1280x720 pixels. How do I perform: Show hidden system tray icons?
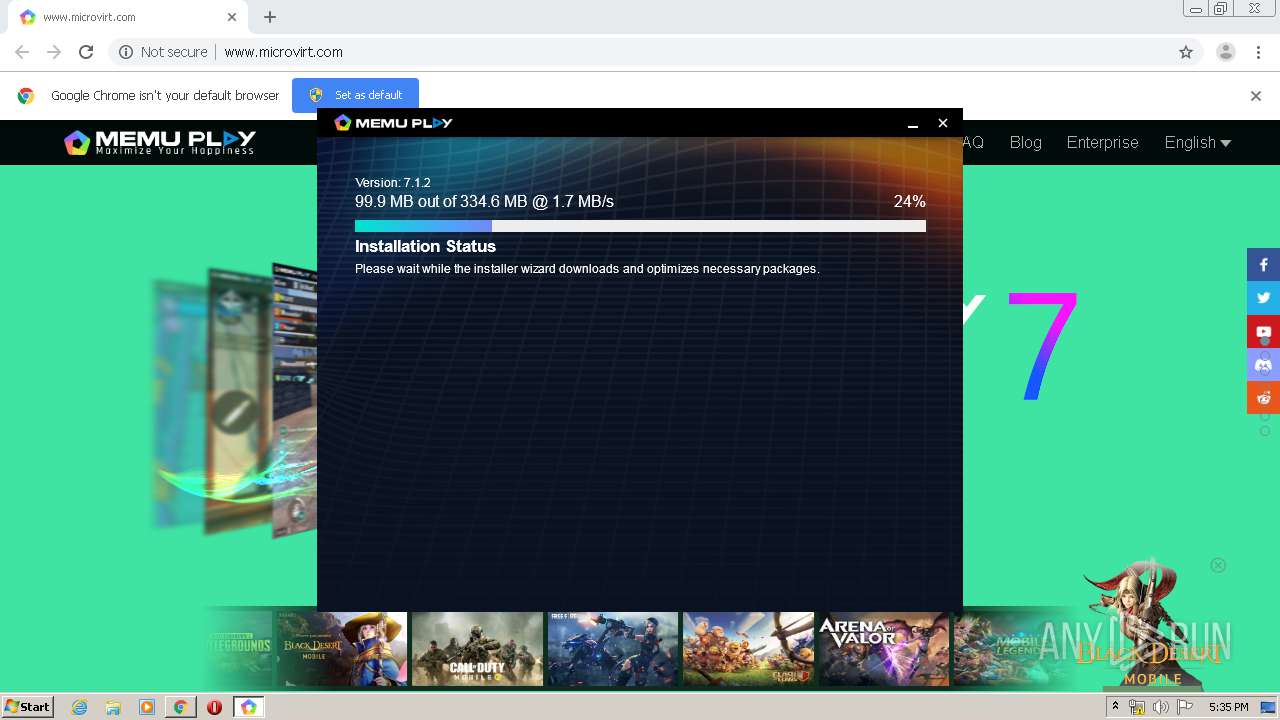(x=1115, y=707)
